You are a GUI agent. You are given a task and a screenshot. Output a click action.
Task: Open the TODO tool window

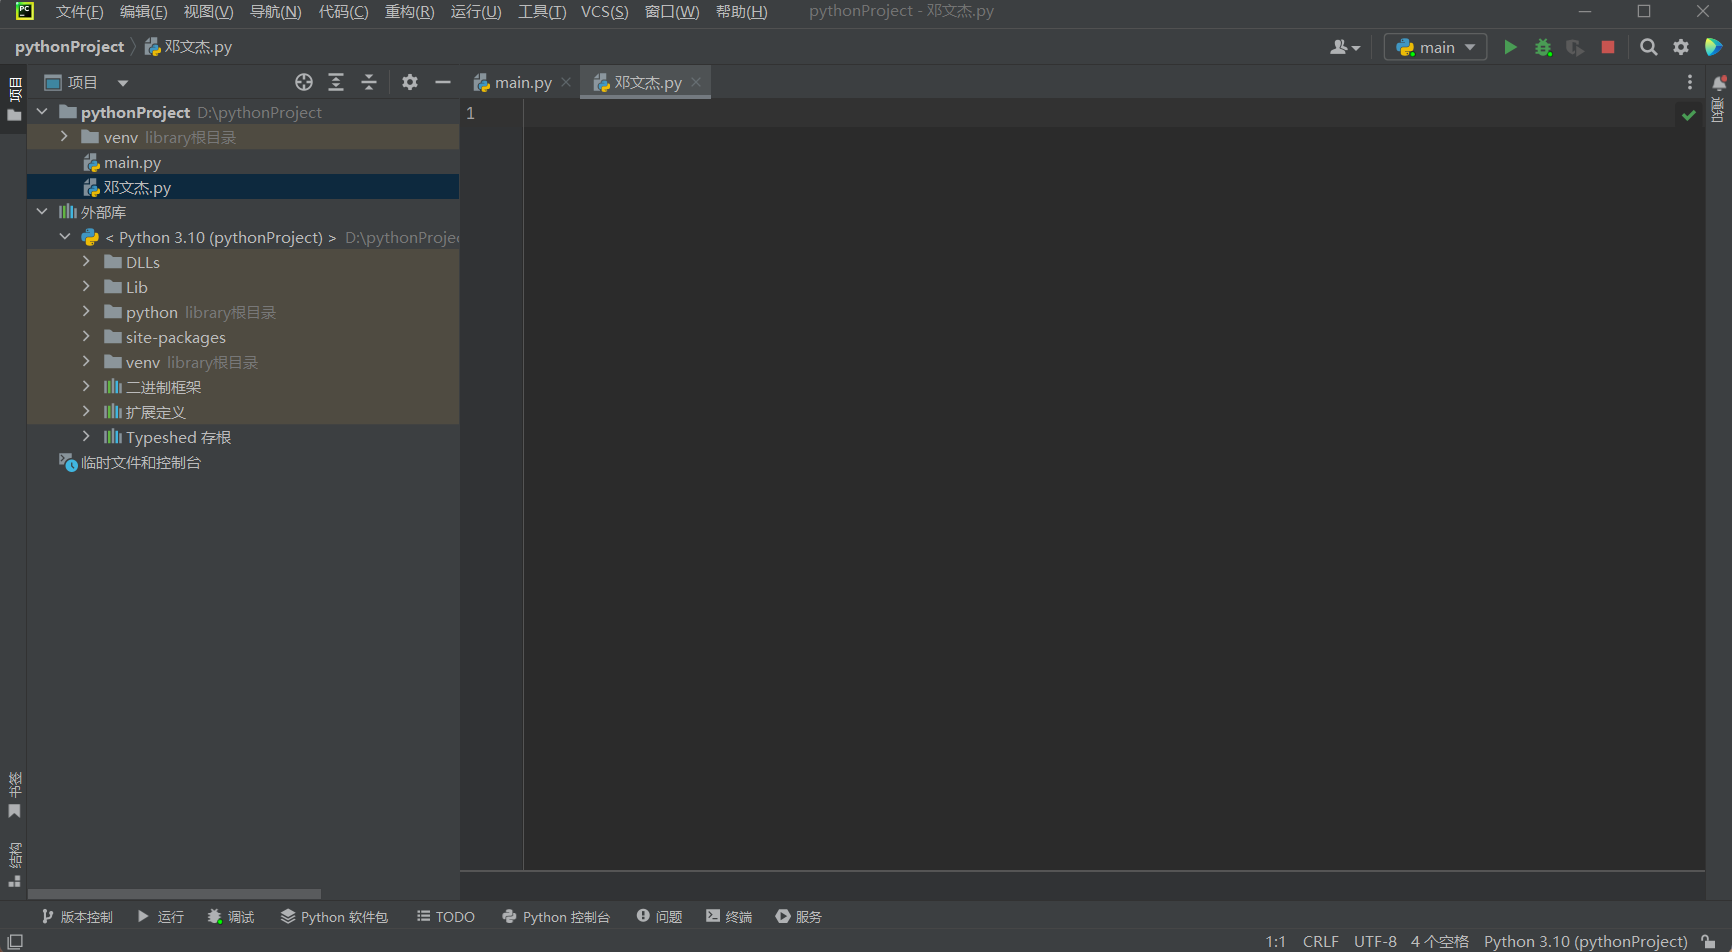coord(446,917)
